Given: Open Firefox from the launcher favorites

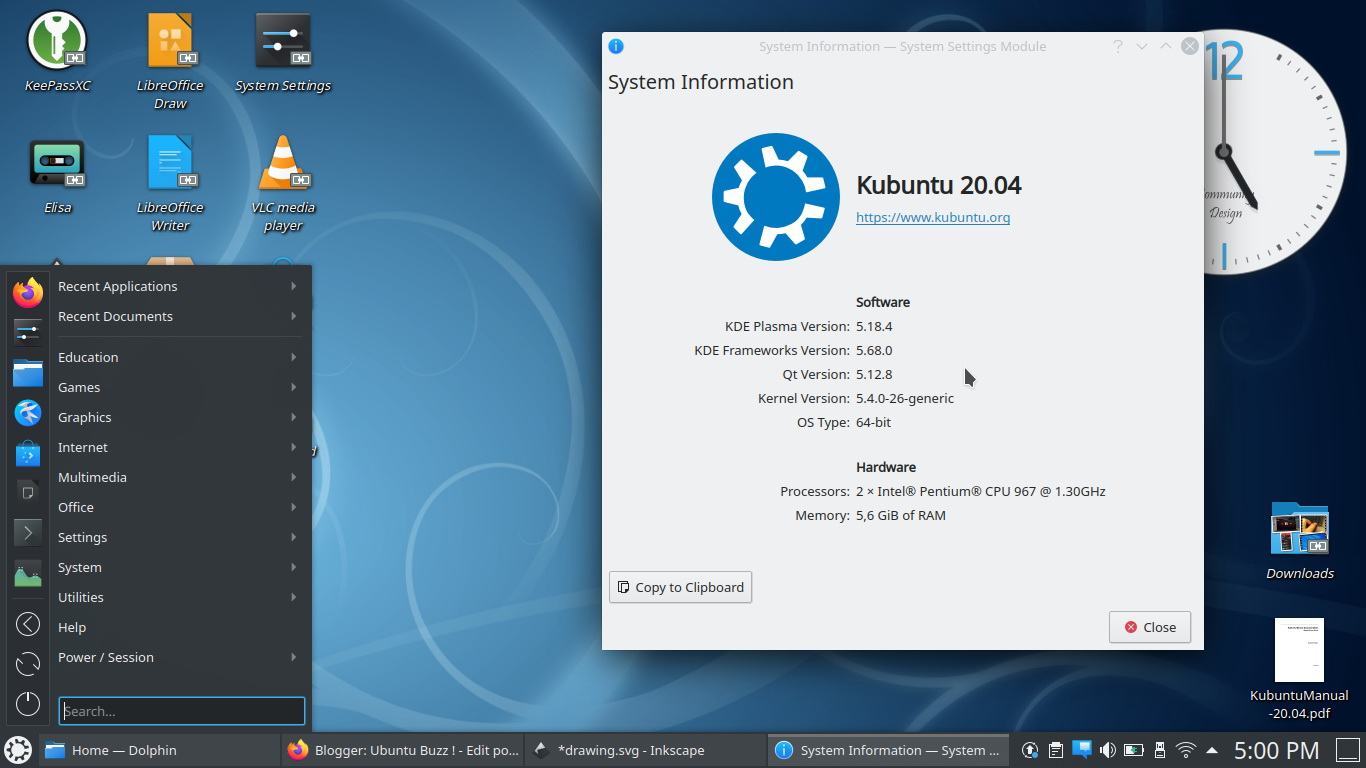Looking at the screenshot, I should pos(28,293).
